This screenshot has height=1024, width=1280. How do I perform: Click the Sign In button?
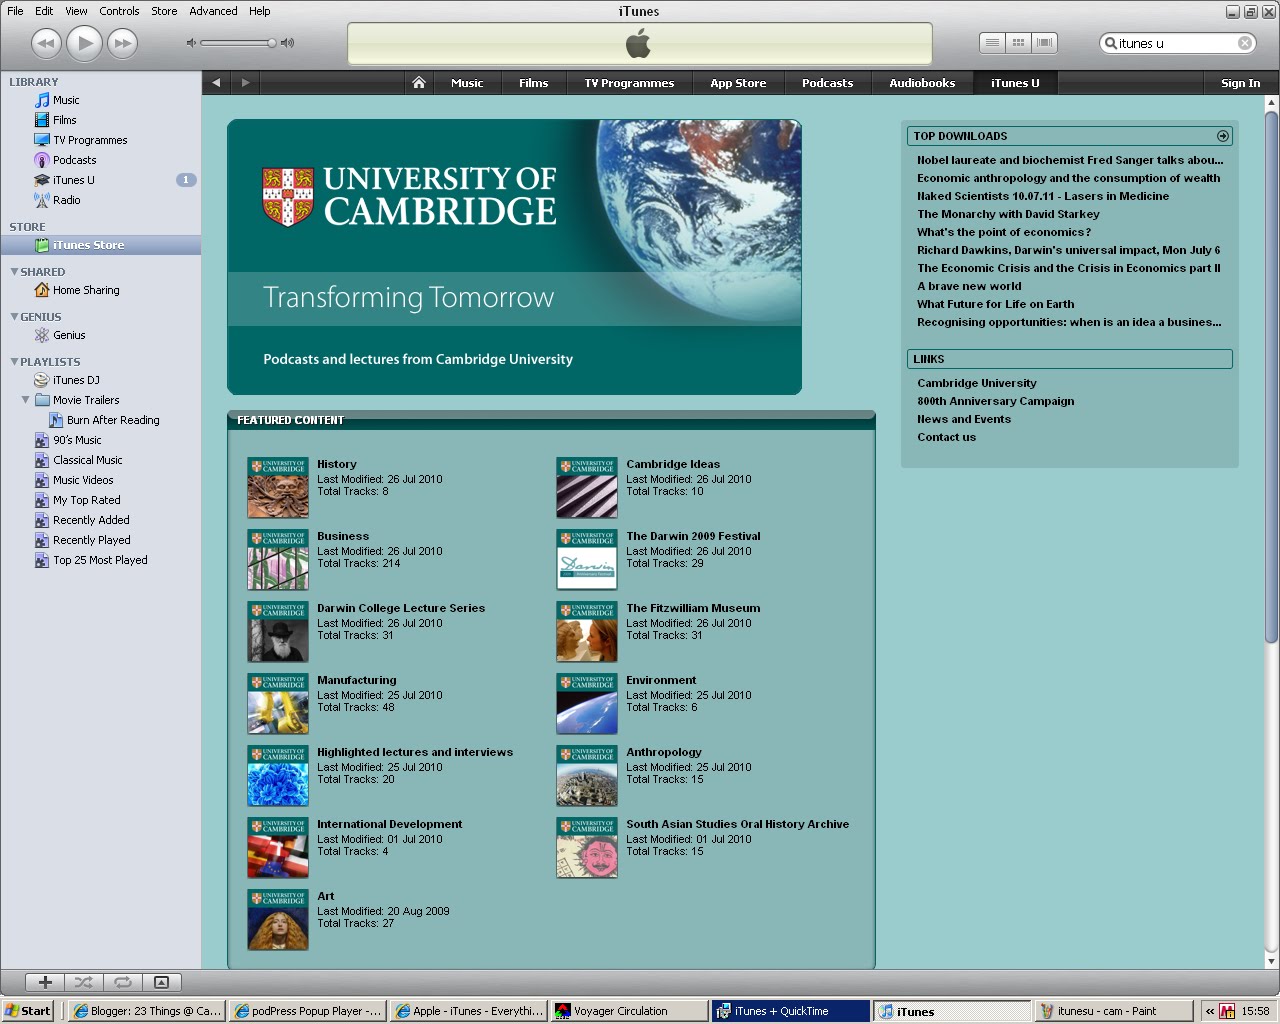tap(1240, 83)
